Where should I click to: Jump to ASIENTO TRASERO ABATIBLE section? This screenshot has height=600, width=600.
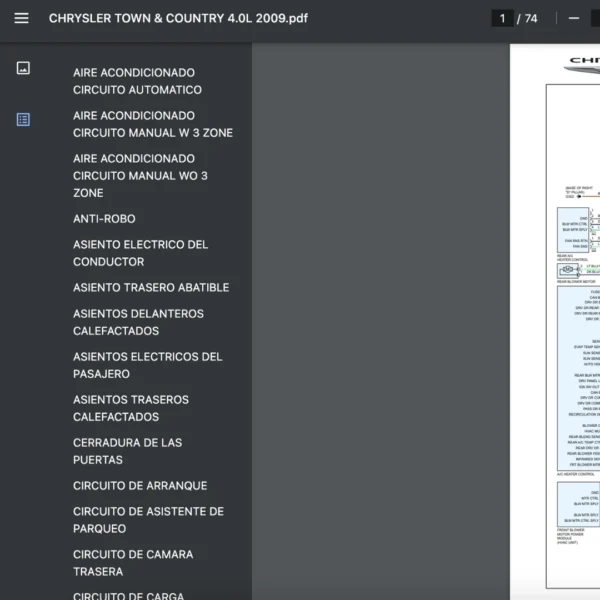[x=151, y=288]
